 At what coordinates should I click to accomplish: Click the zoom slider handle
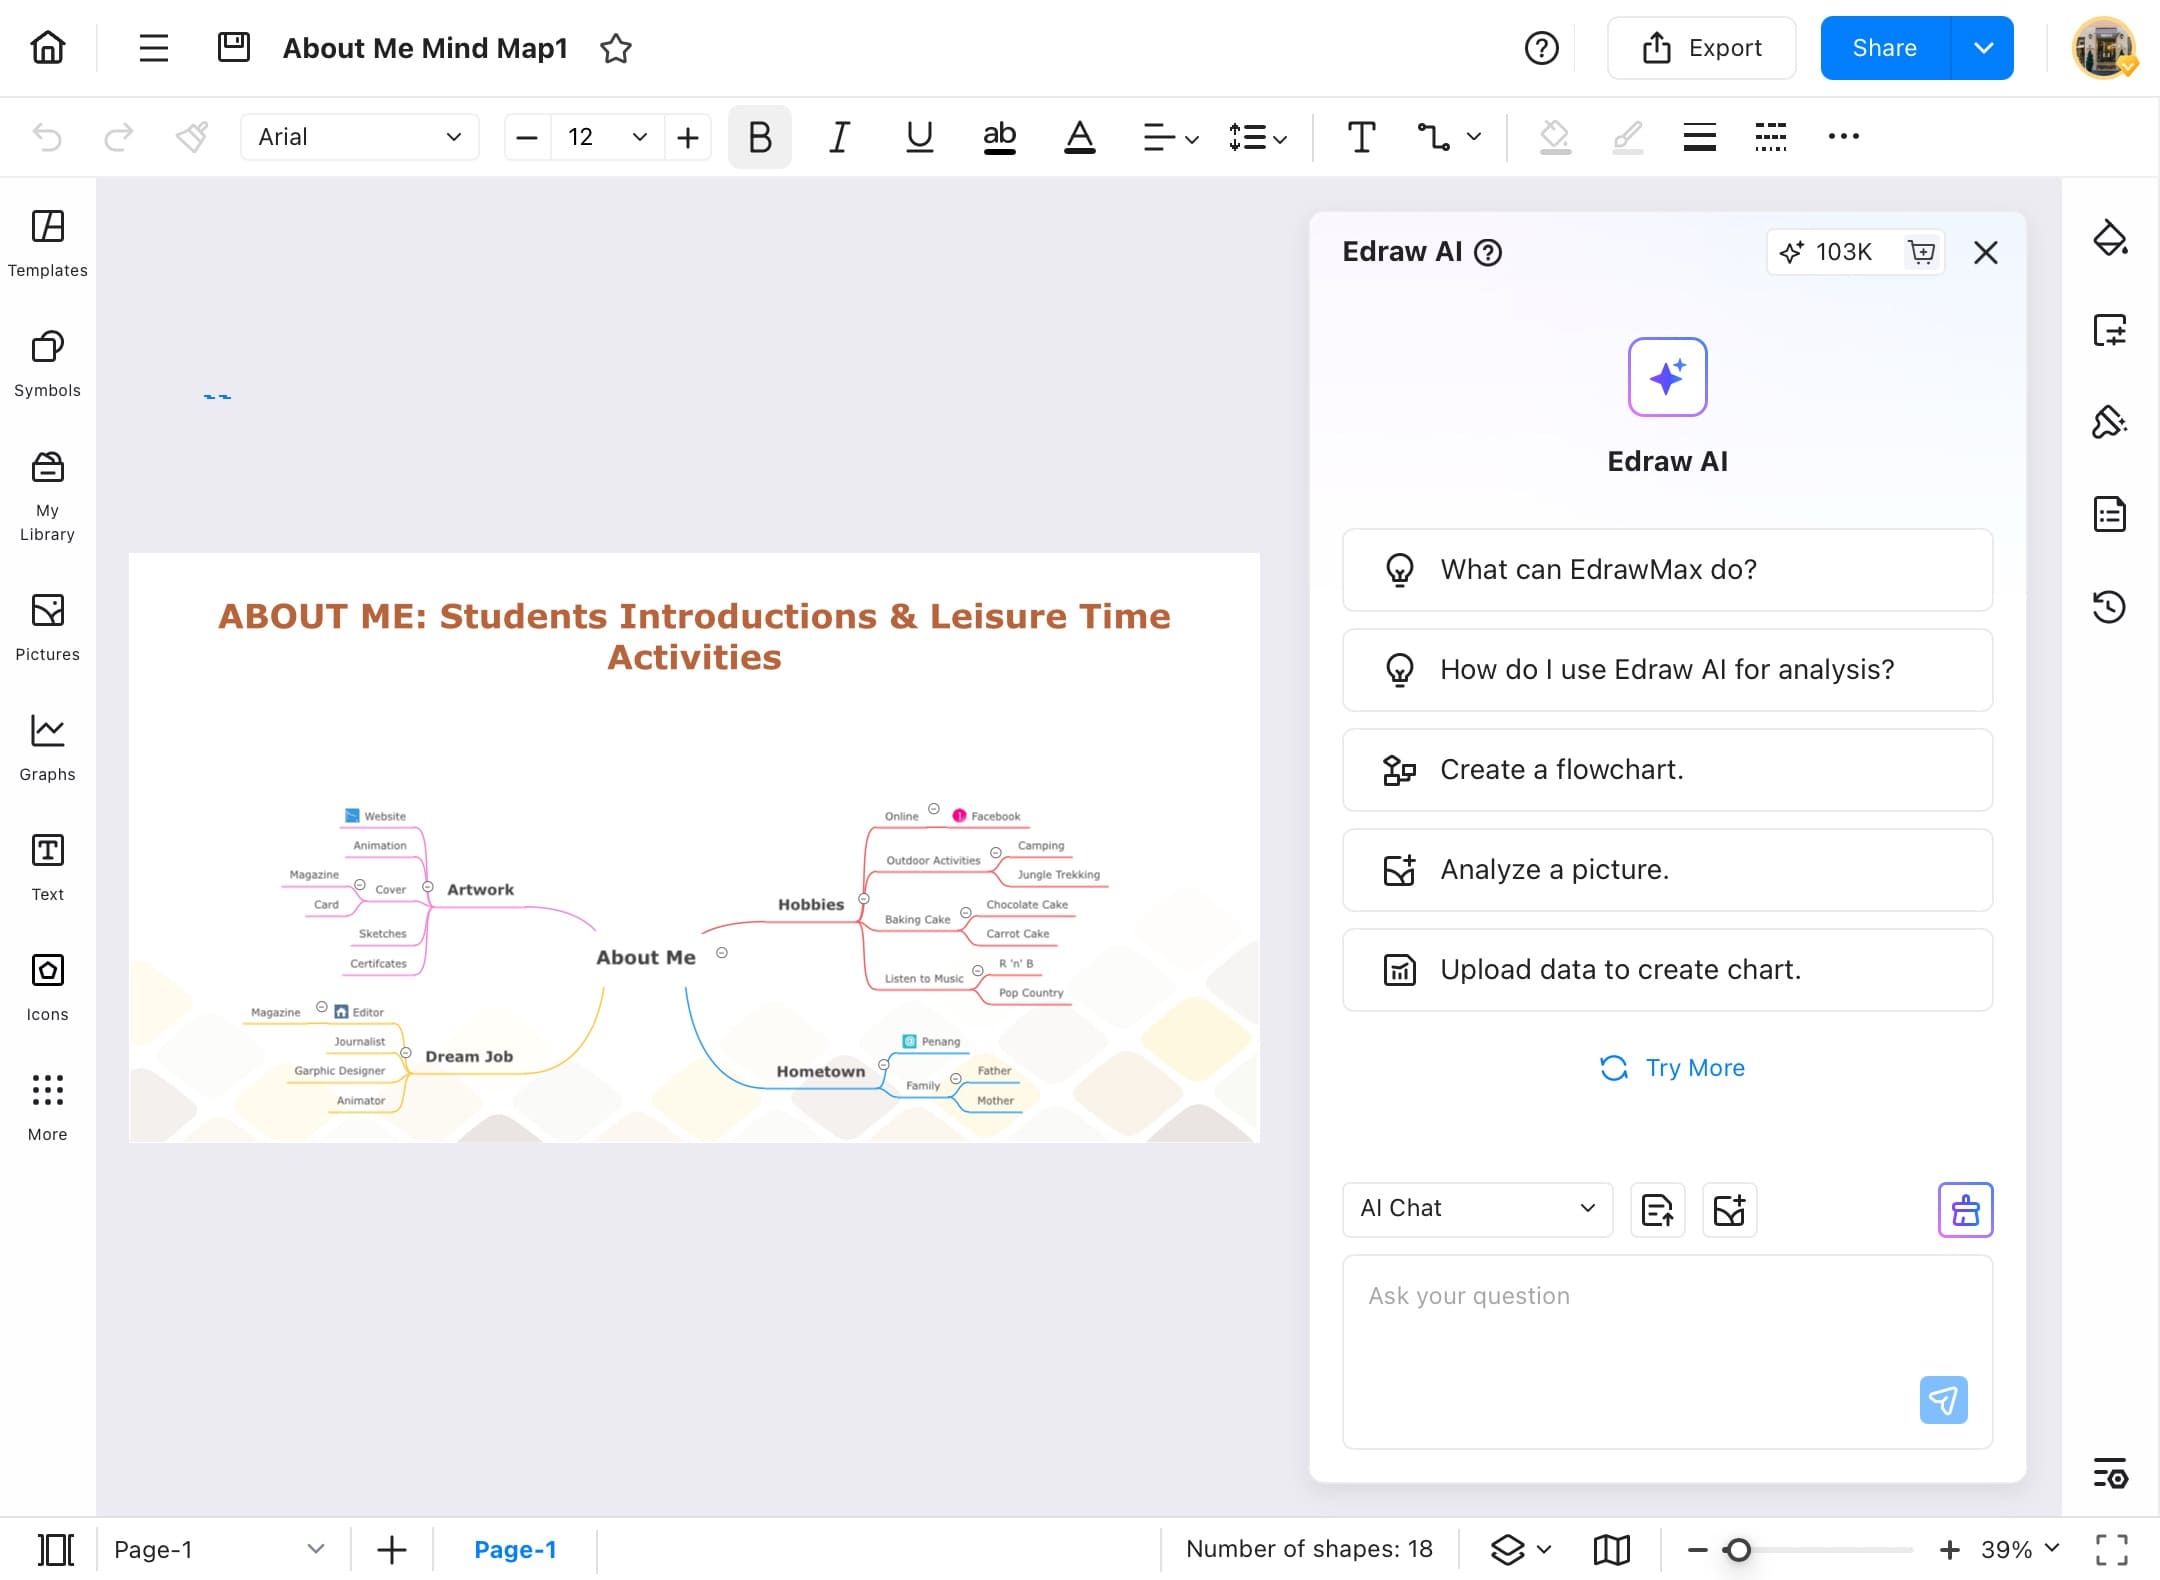tap(1738, 1550)
